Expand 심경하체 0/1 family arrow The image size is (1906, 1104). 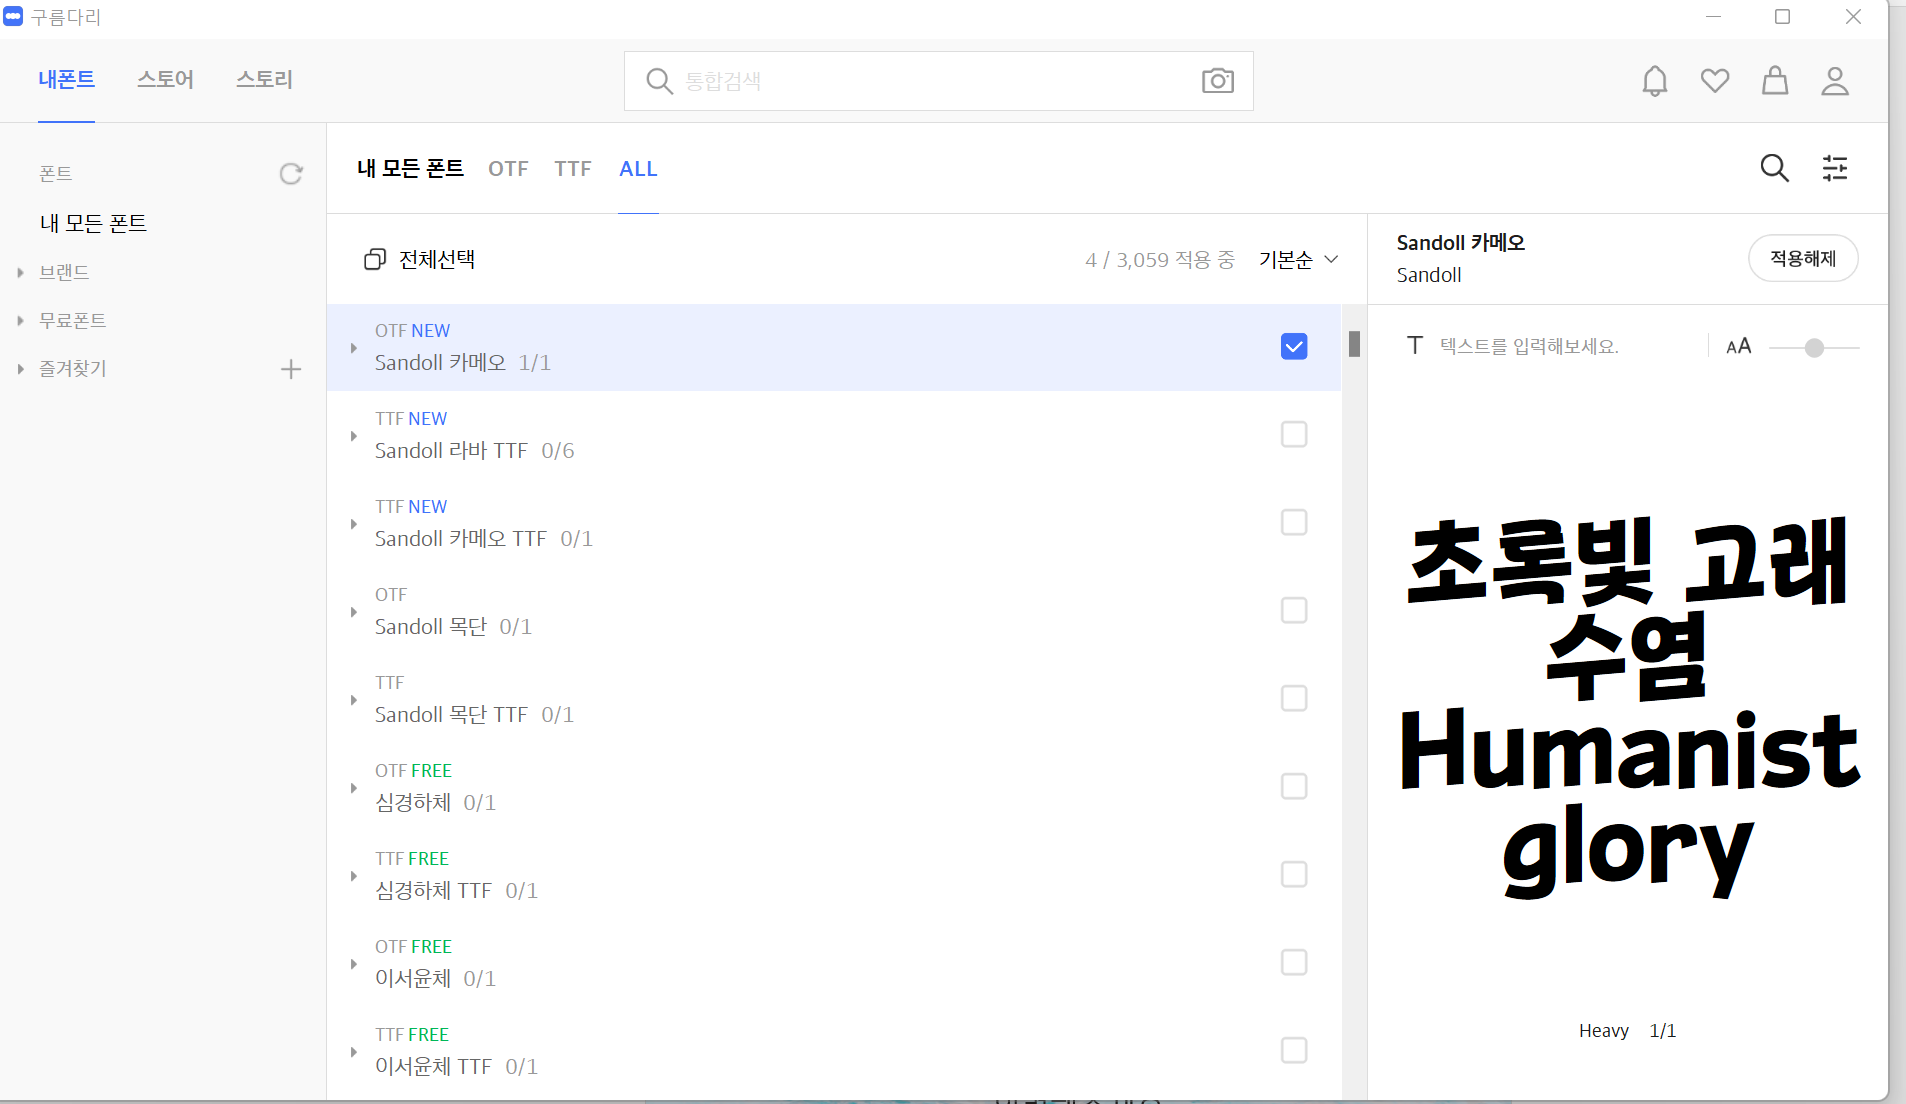353,788
